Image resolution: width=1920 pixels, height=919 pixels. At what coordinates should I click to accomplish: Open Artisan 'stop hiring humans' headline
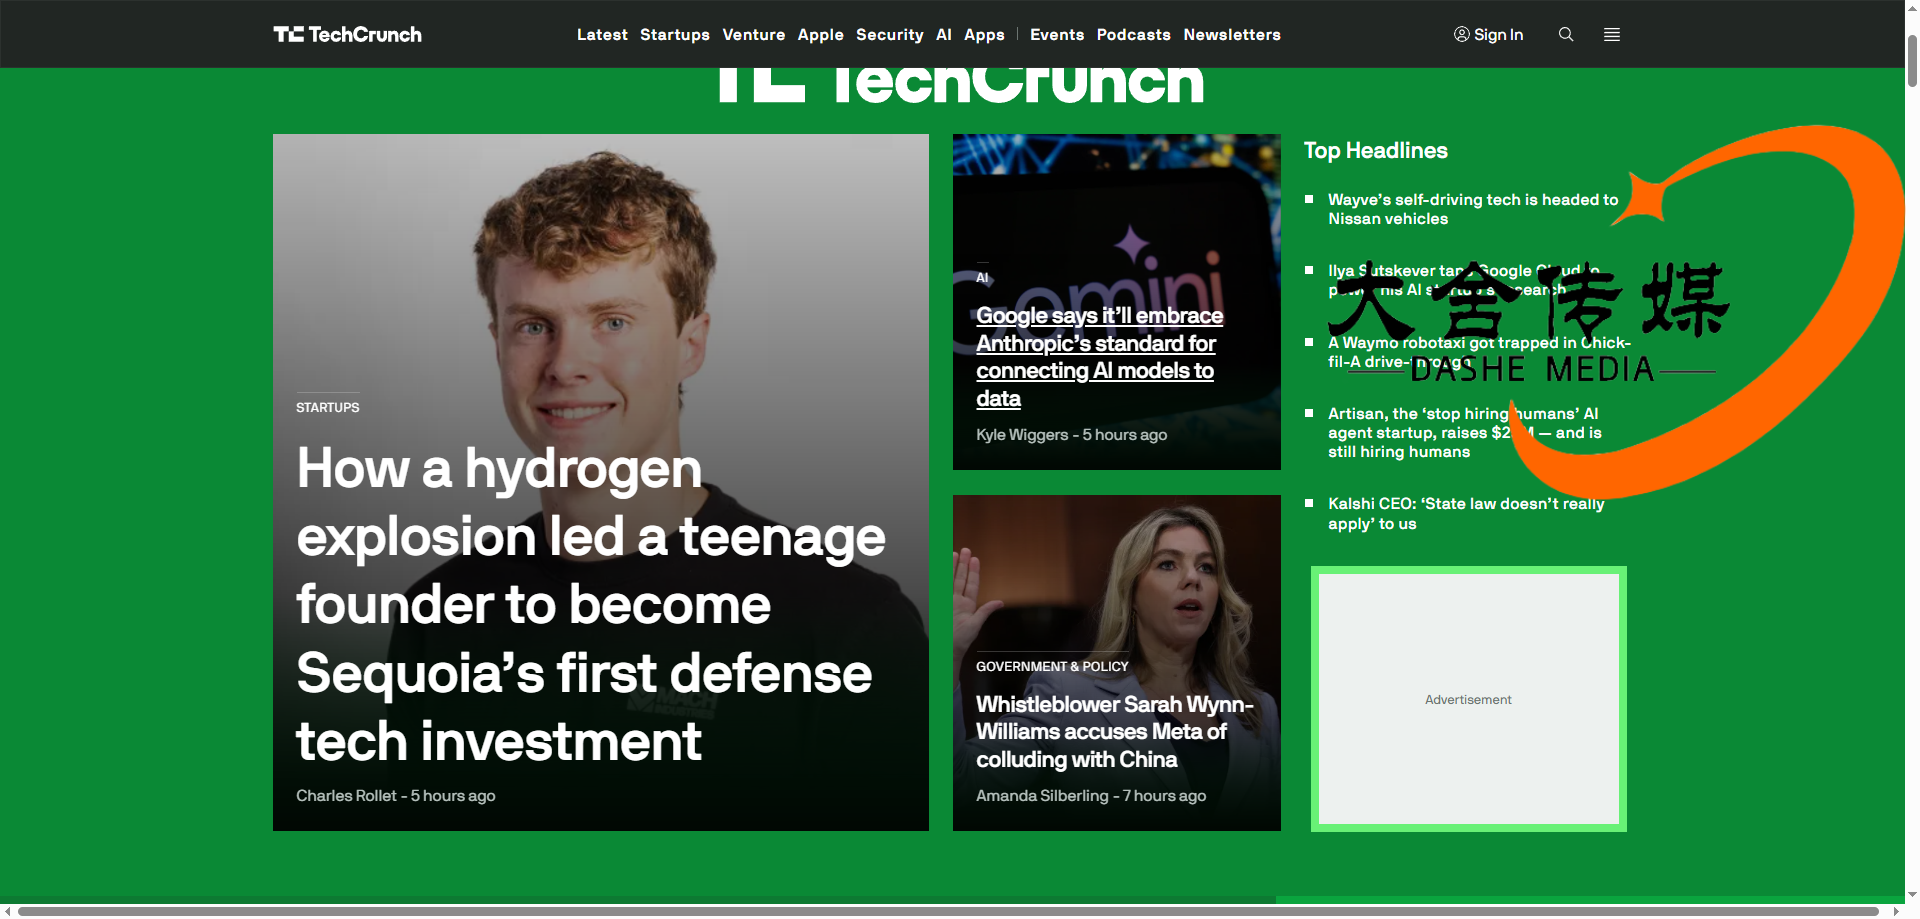tap(1465, 432)
